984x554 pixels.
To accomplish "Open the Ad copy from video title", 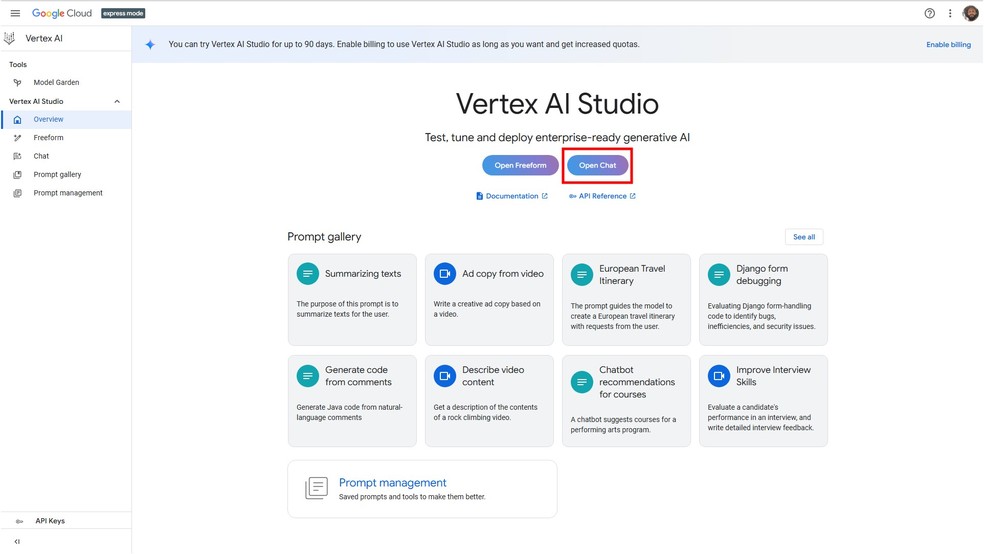I will point(503,274).
